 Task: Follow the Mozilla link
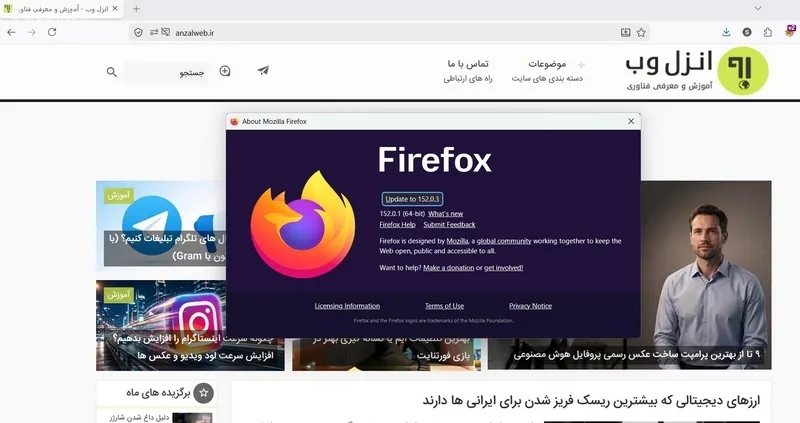pyautogui.click(x=457, y=241)
